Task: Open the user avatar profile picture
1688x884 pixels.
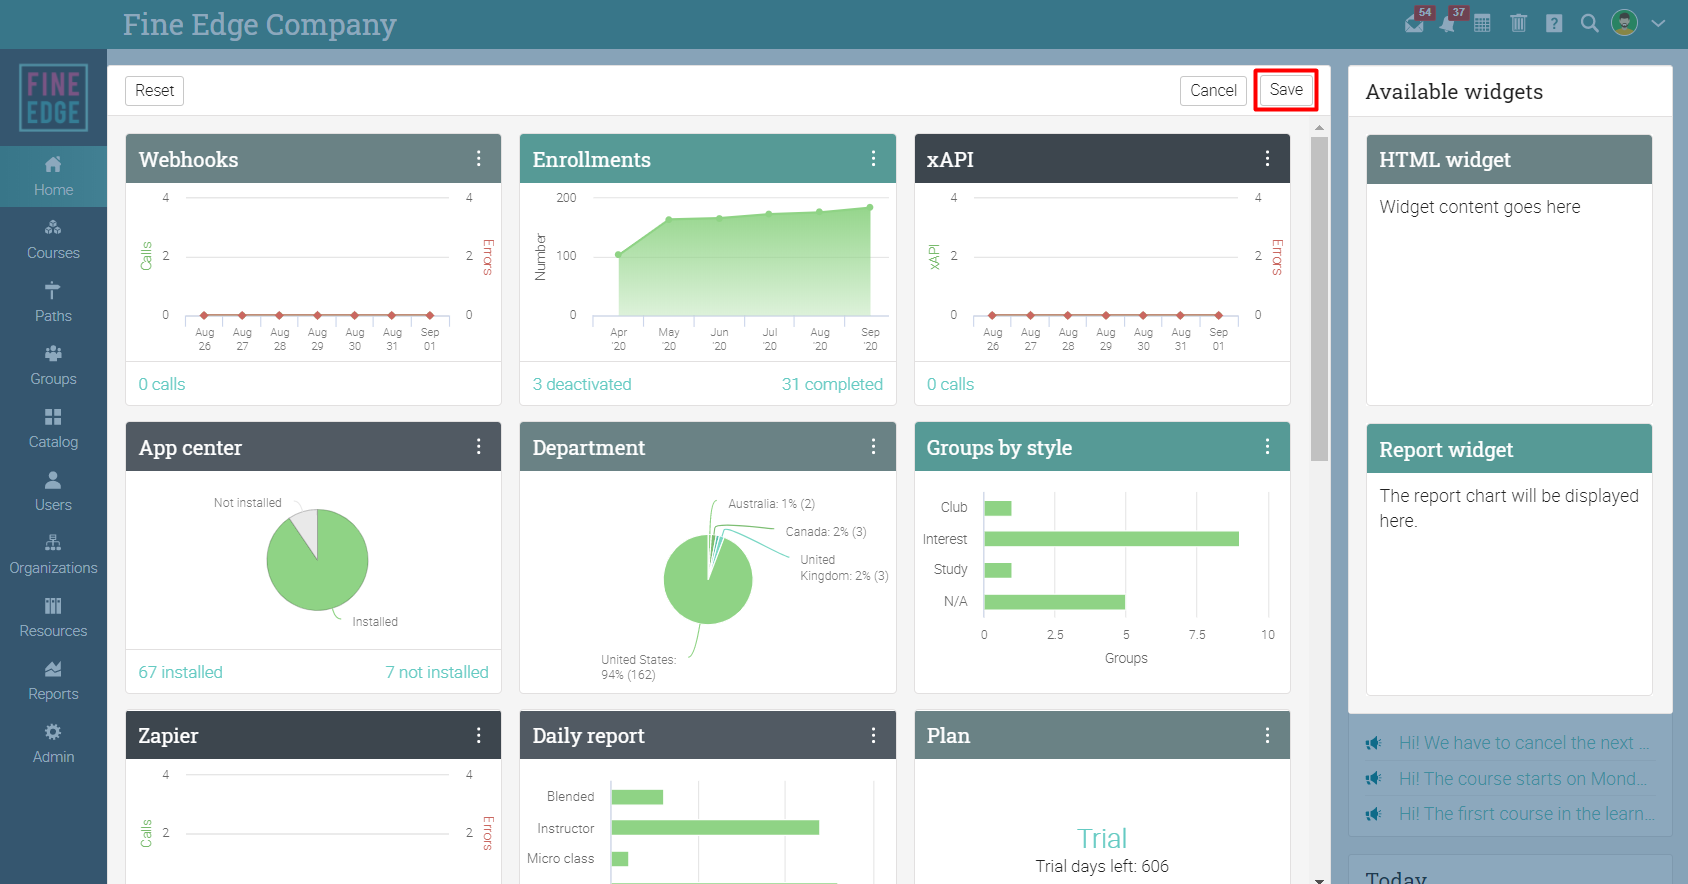Action: point(1625,23)
